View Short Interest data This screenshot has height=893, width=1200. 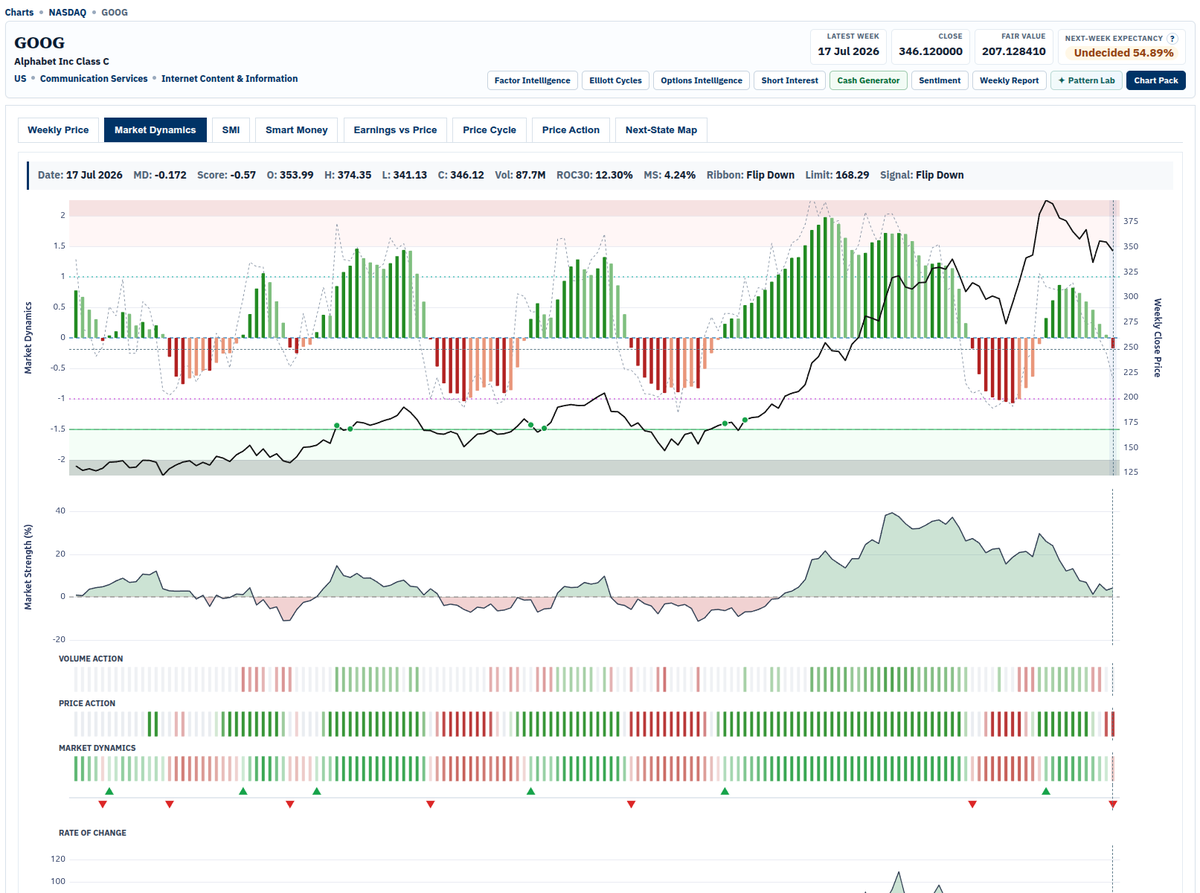click(x=789, y=80)
